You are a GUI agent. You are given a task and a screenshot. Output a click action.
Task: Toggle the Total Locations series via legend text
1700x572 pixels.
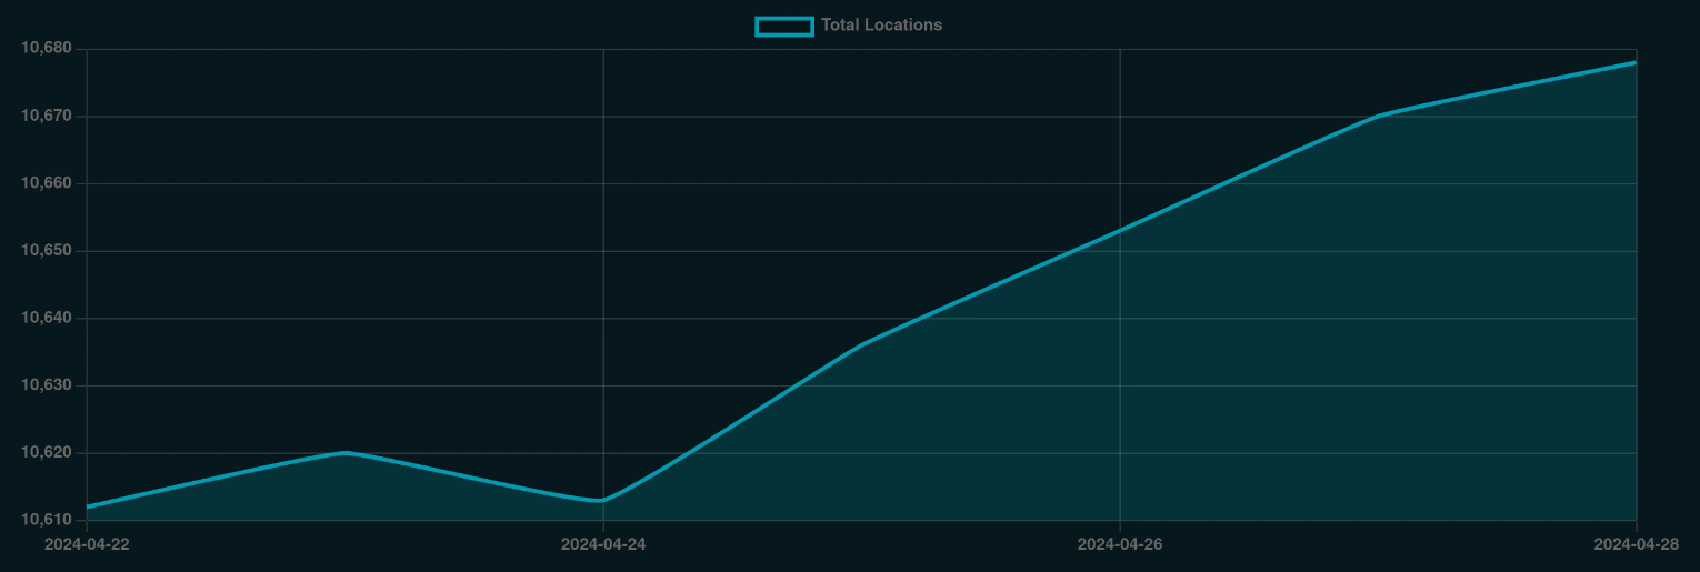coord(881,25)
